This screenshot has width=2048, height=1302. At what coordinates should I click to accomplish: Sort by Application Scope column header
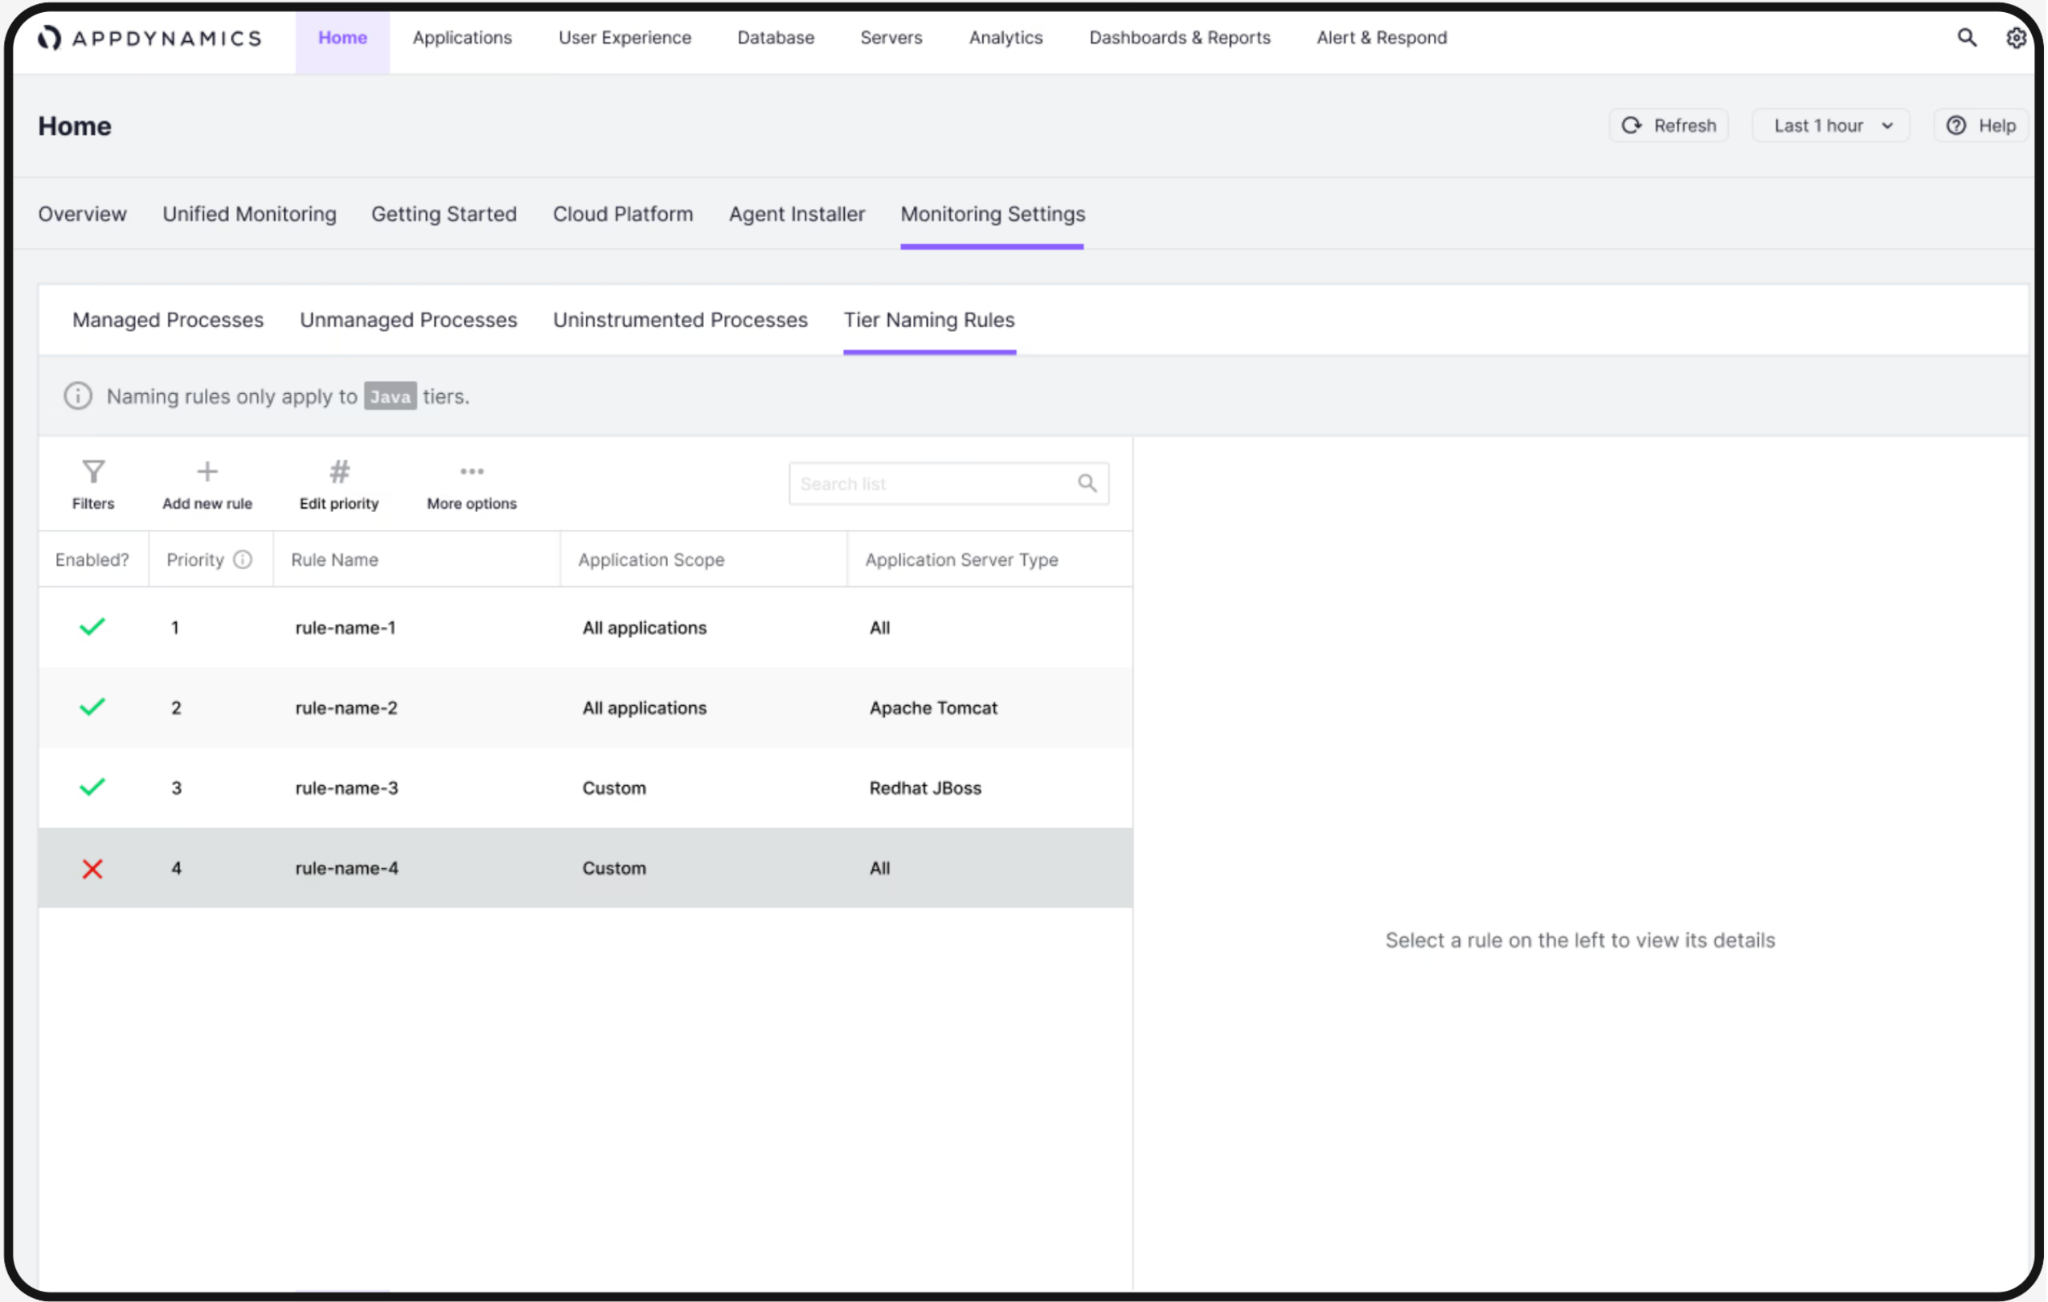pos(651,560)
